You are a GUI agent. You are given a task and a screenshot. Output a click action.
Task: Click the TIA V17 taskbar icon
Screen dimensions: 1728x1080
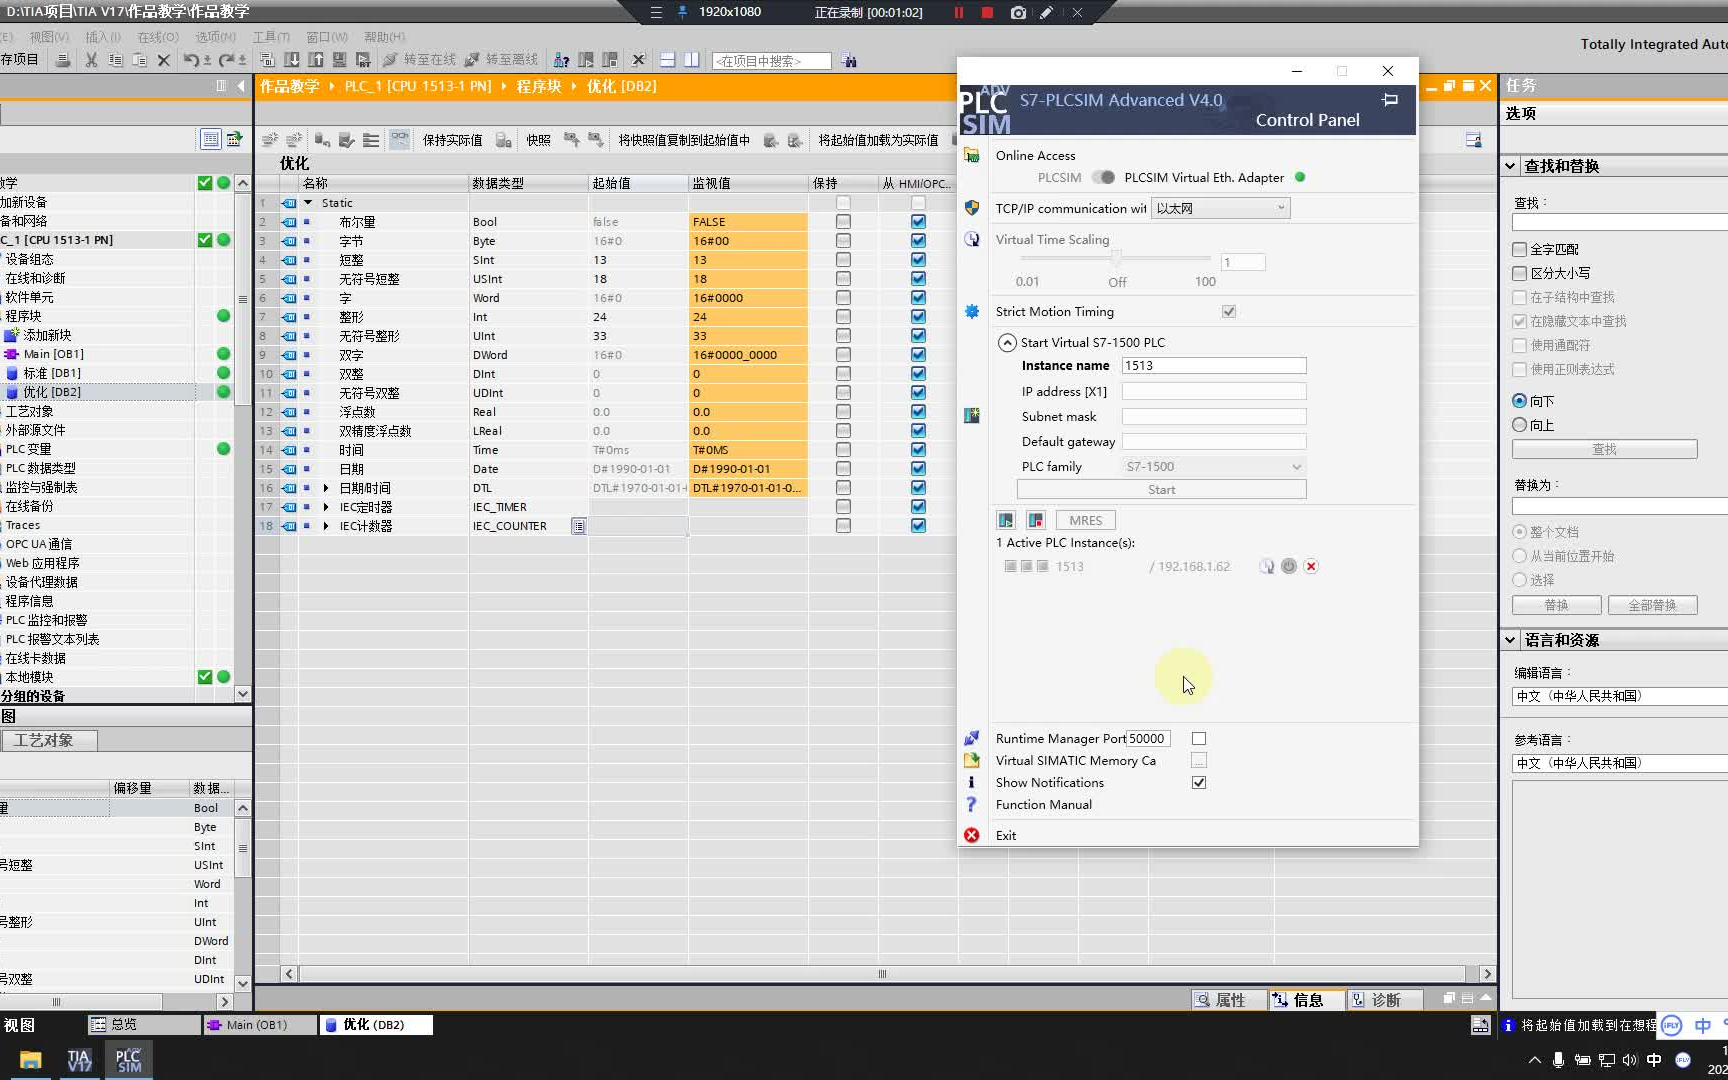(x=79, y=1060)
